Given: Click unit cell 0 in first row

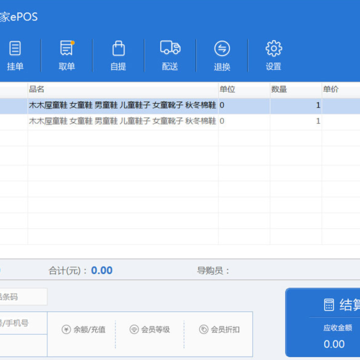Looking at the screenshot, I should click(x=244, y=106).
